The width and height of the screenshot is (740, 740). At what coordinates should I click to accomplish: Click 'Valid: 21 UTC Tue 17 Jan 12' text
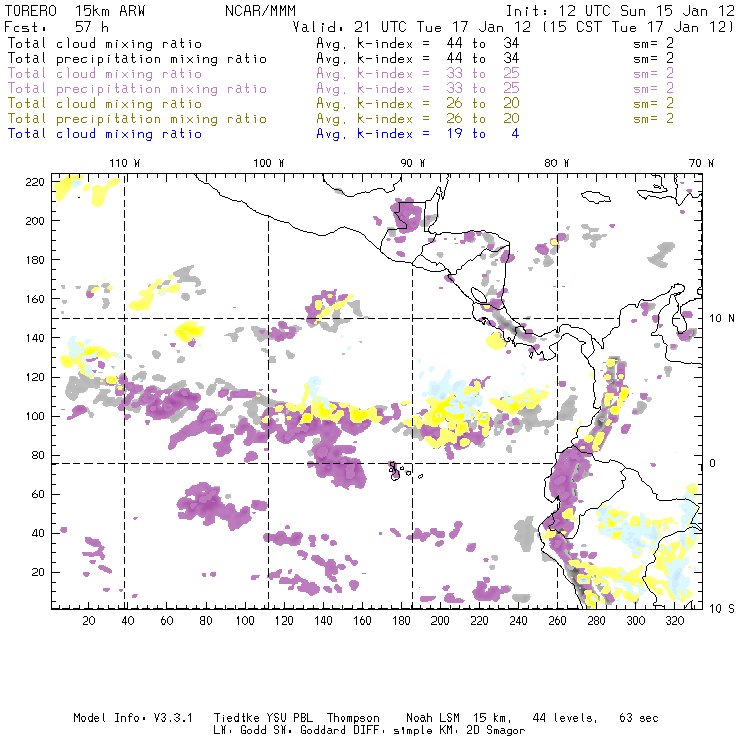(x=412, y=27)
